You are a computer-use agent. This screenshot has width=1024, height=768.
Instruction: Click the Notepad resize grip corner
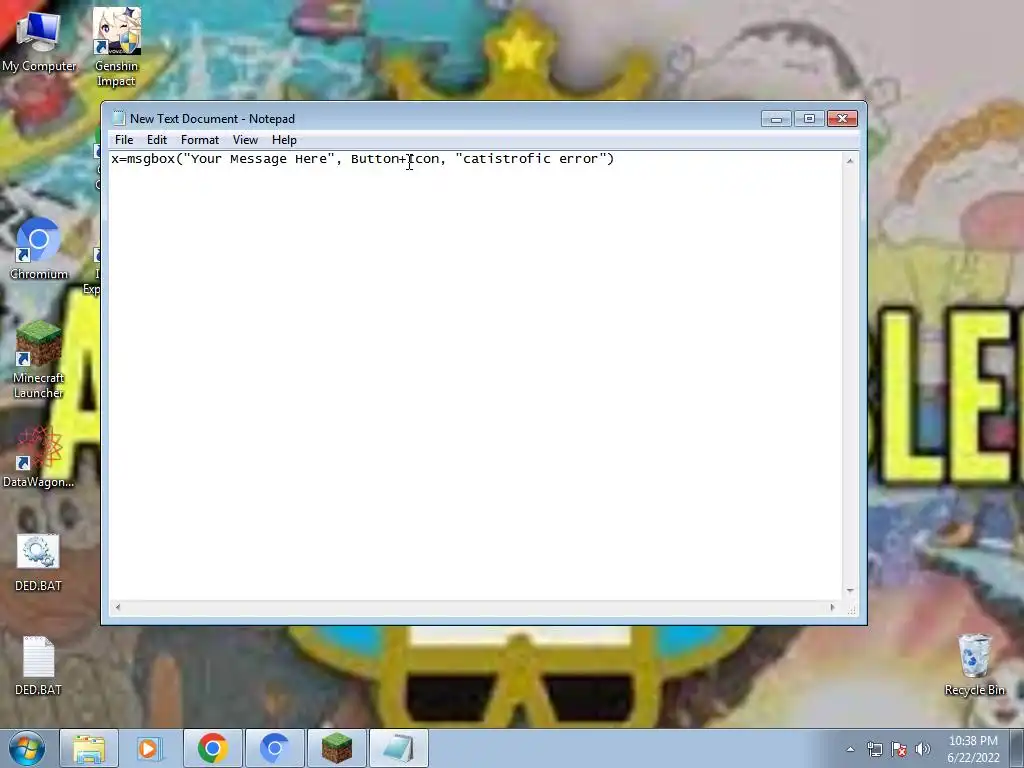coord(851,610)
